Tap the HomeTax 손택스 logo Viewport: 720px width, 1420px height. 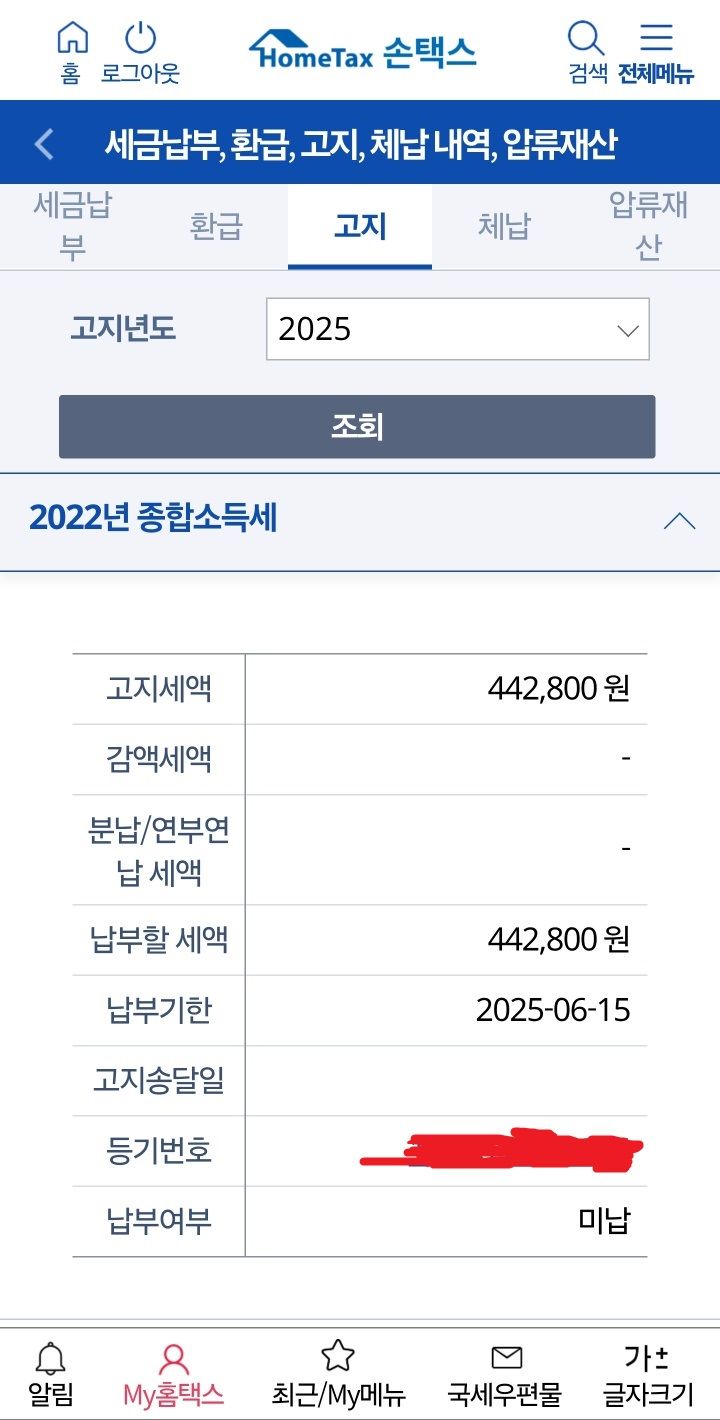[x=362, y=49]
